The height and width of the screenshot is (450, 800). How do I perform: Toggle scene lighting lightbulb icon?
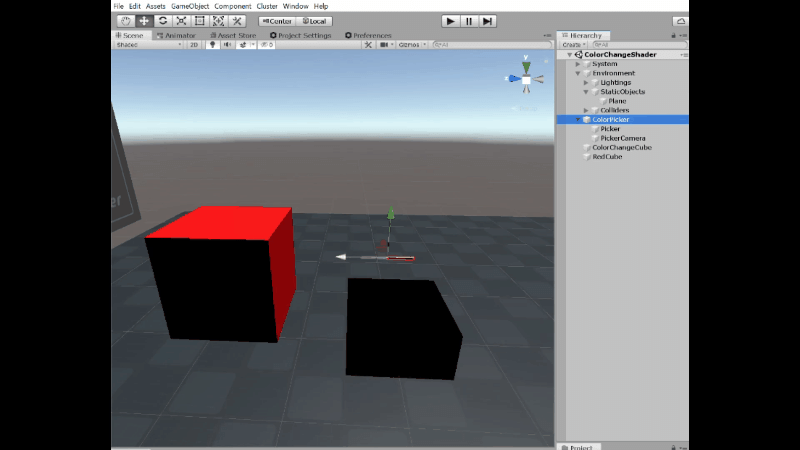click(x=212, y=45)
